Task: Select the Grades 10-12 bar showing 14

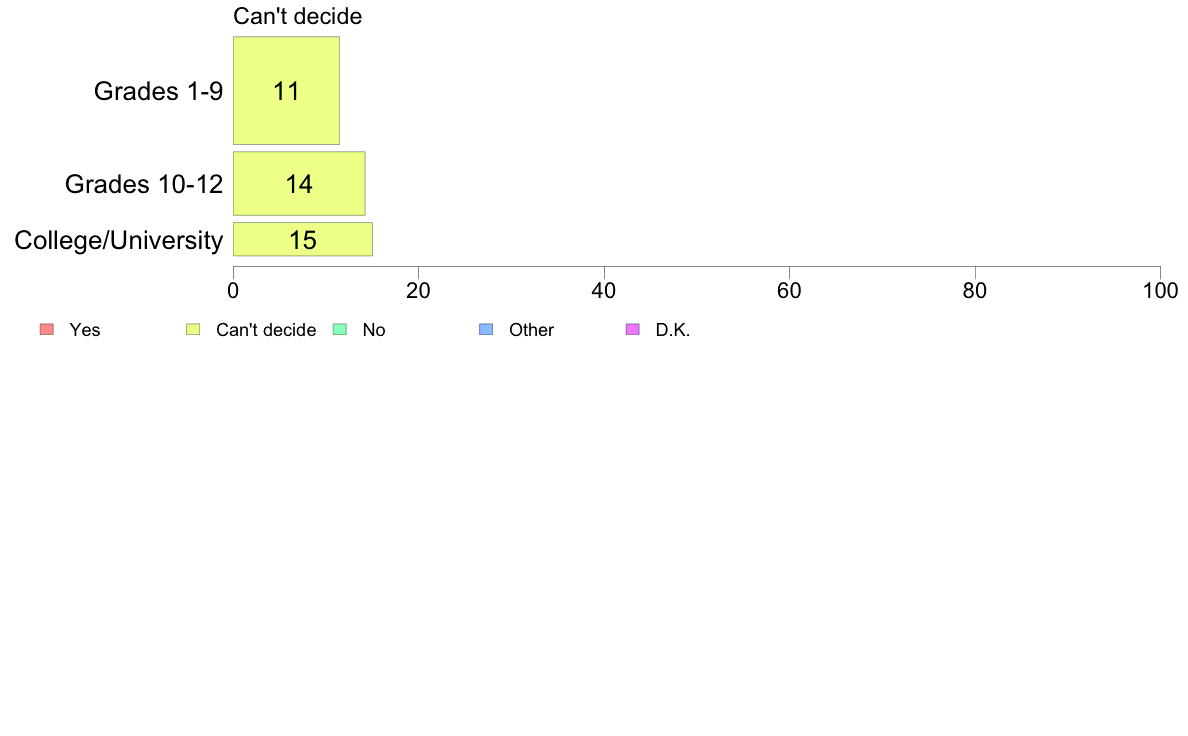Action: [299, 183]
